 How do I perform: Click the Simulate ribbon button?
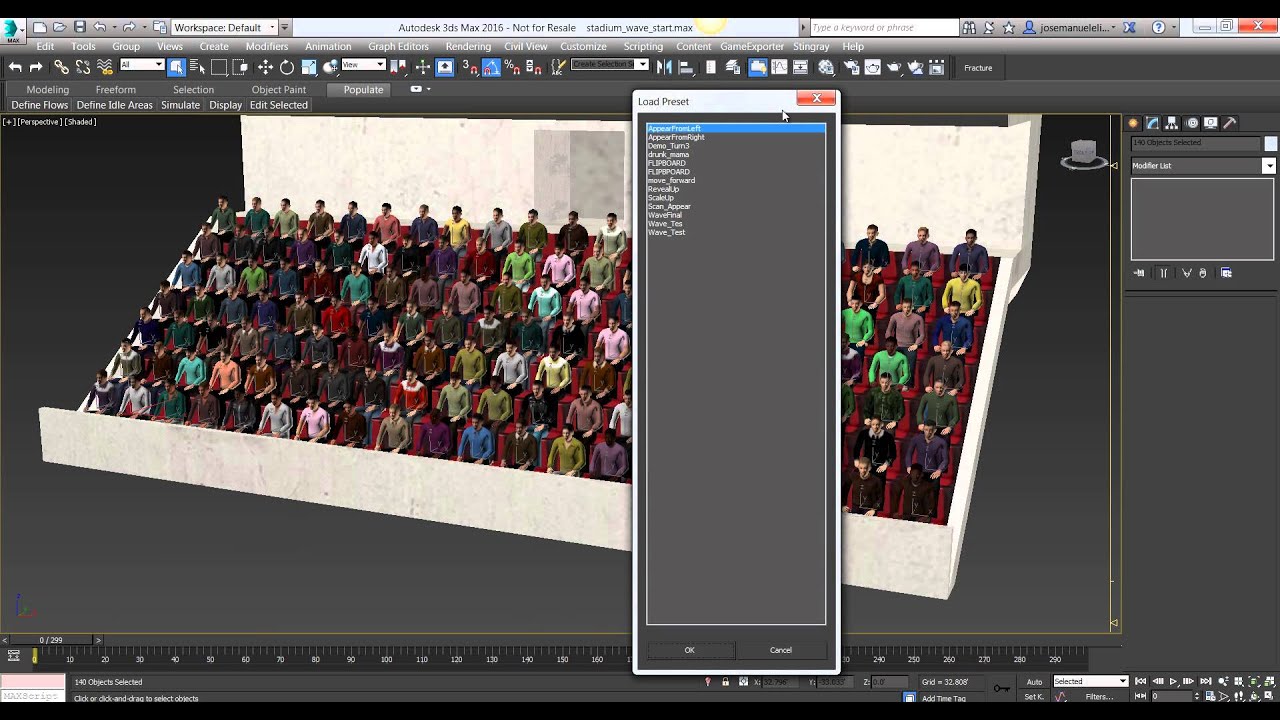click(180, 105)
